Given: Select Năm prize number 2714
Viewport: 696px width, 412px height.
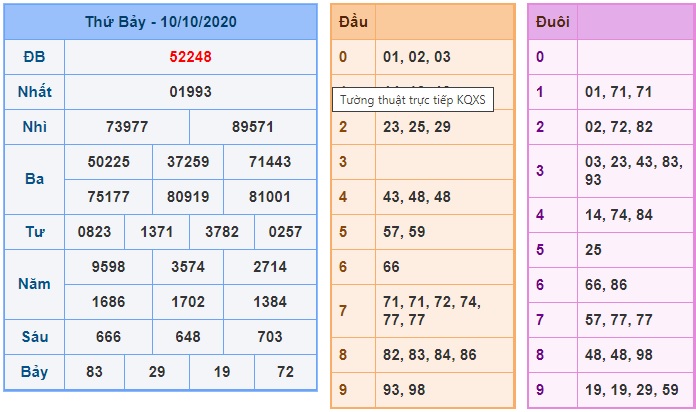Looking at the screenshot, I should click(270, 267).
